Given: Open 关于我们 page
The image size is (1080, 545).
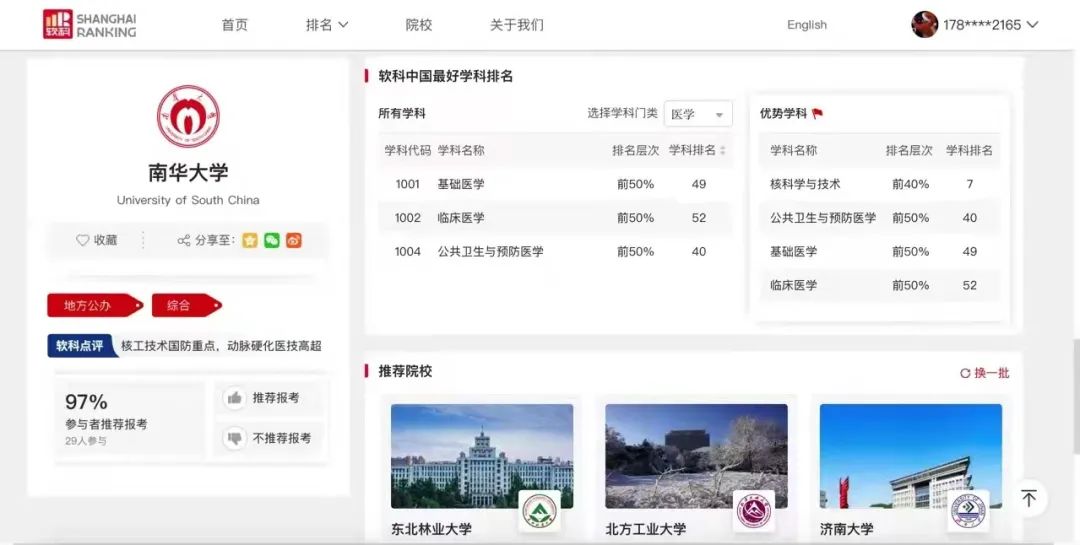Looking at the screenshot, I should (517, 25).
